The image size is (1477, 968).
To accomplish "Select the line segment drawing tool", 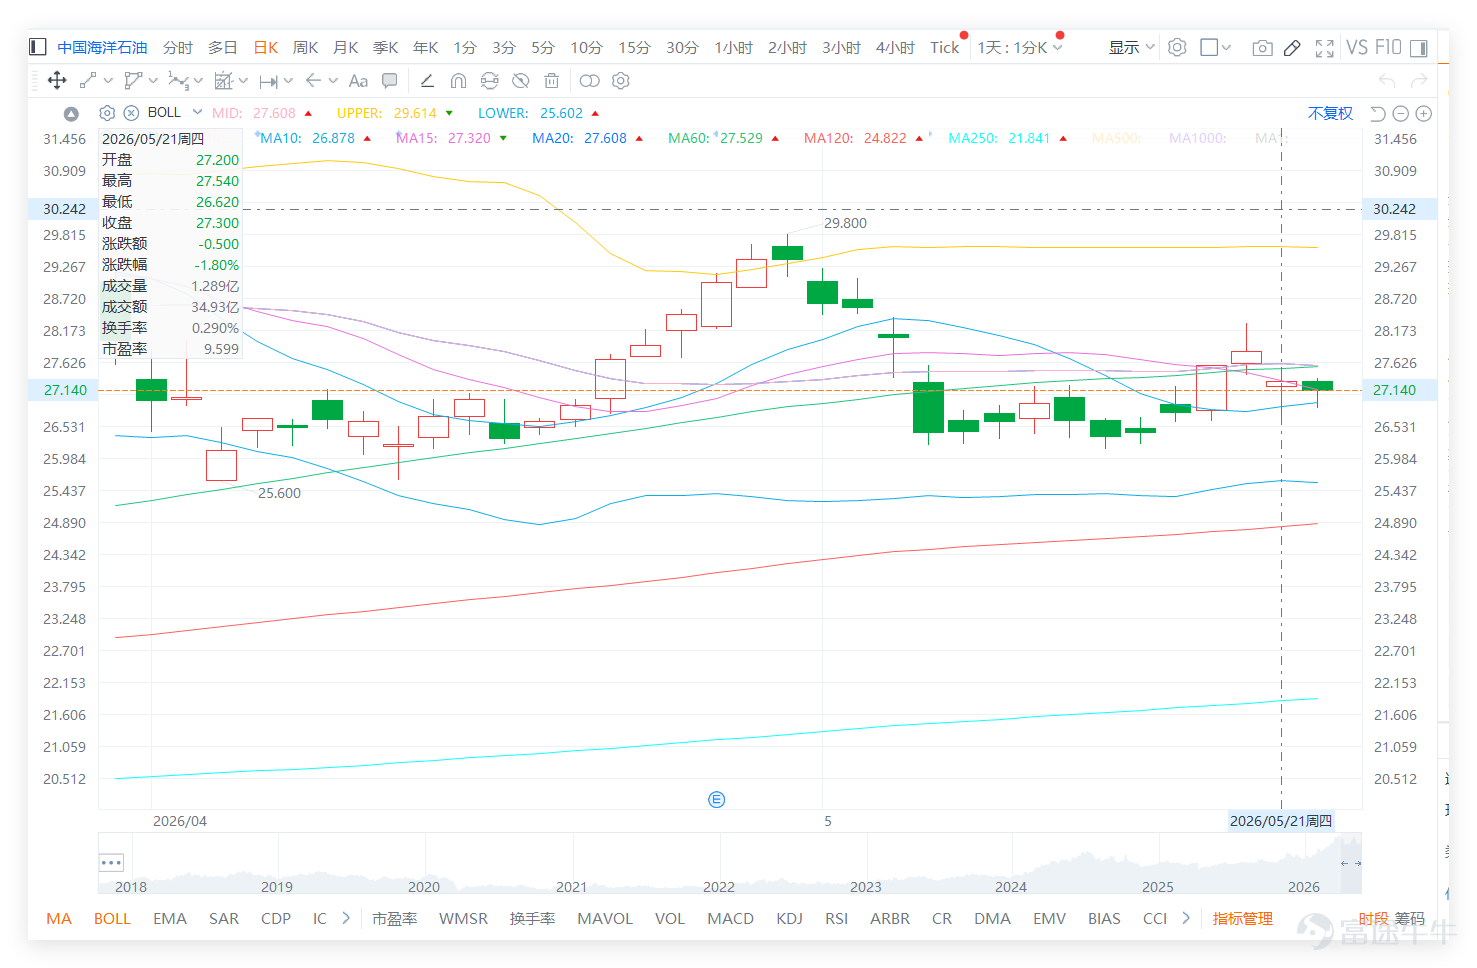I will 88,81.
